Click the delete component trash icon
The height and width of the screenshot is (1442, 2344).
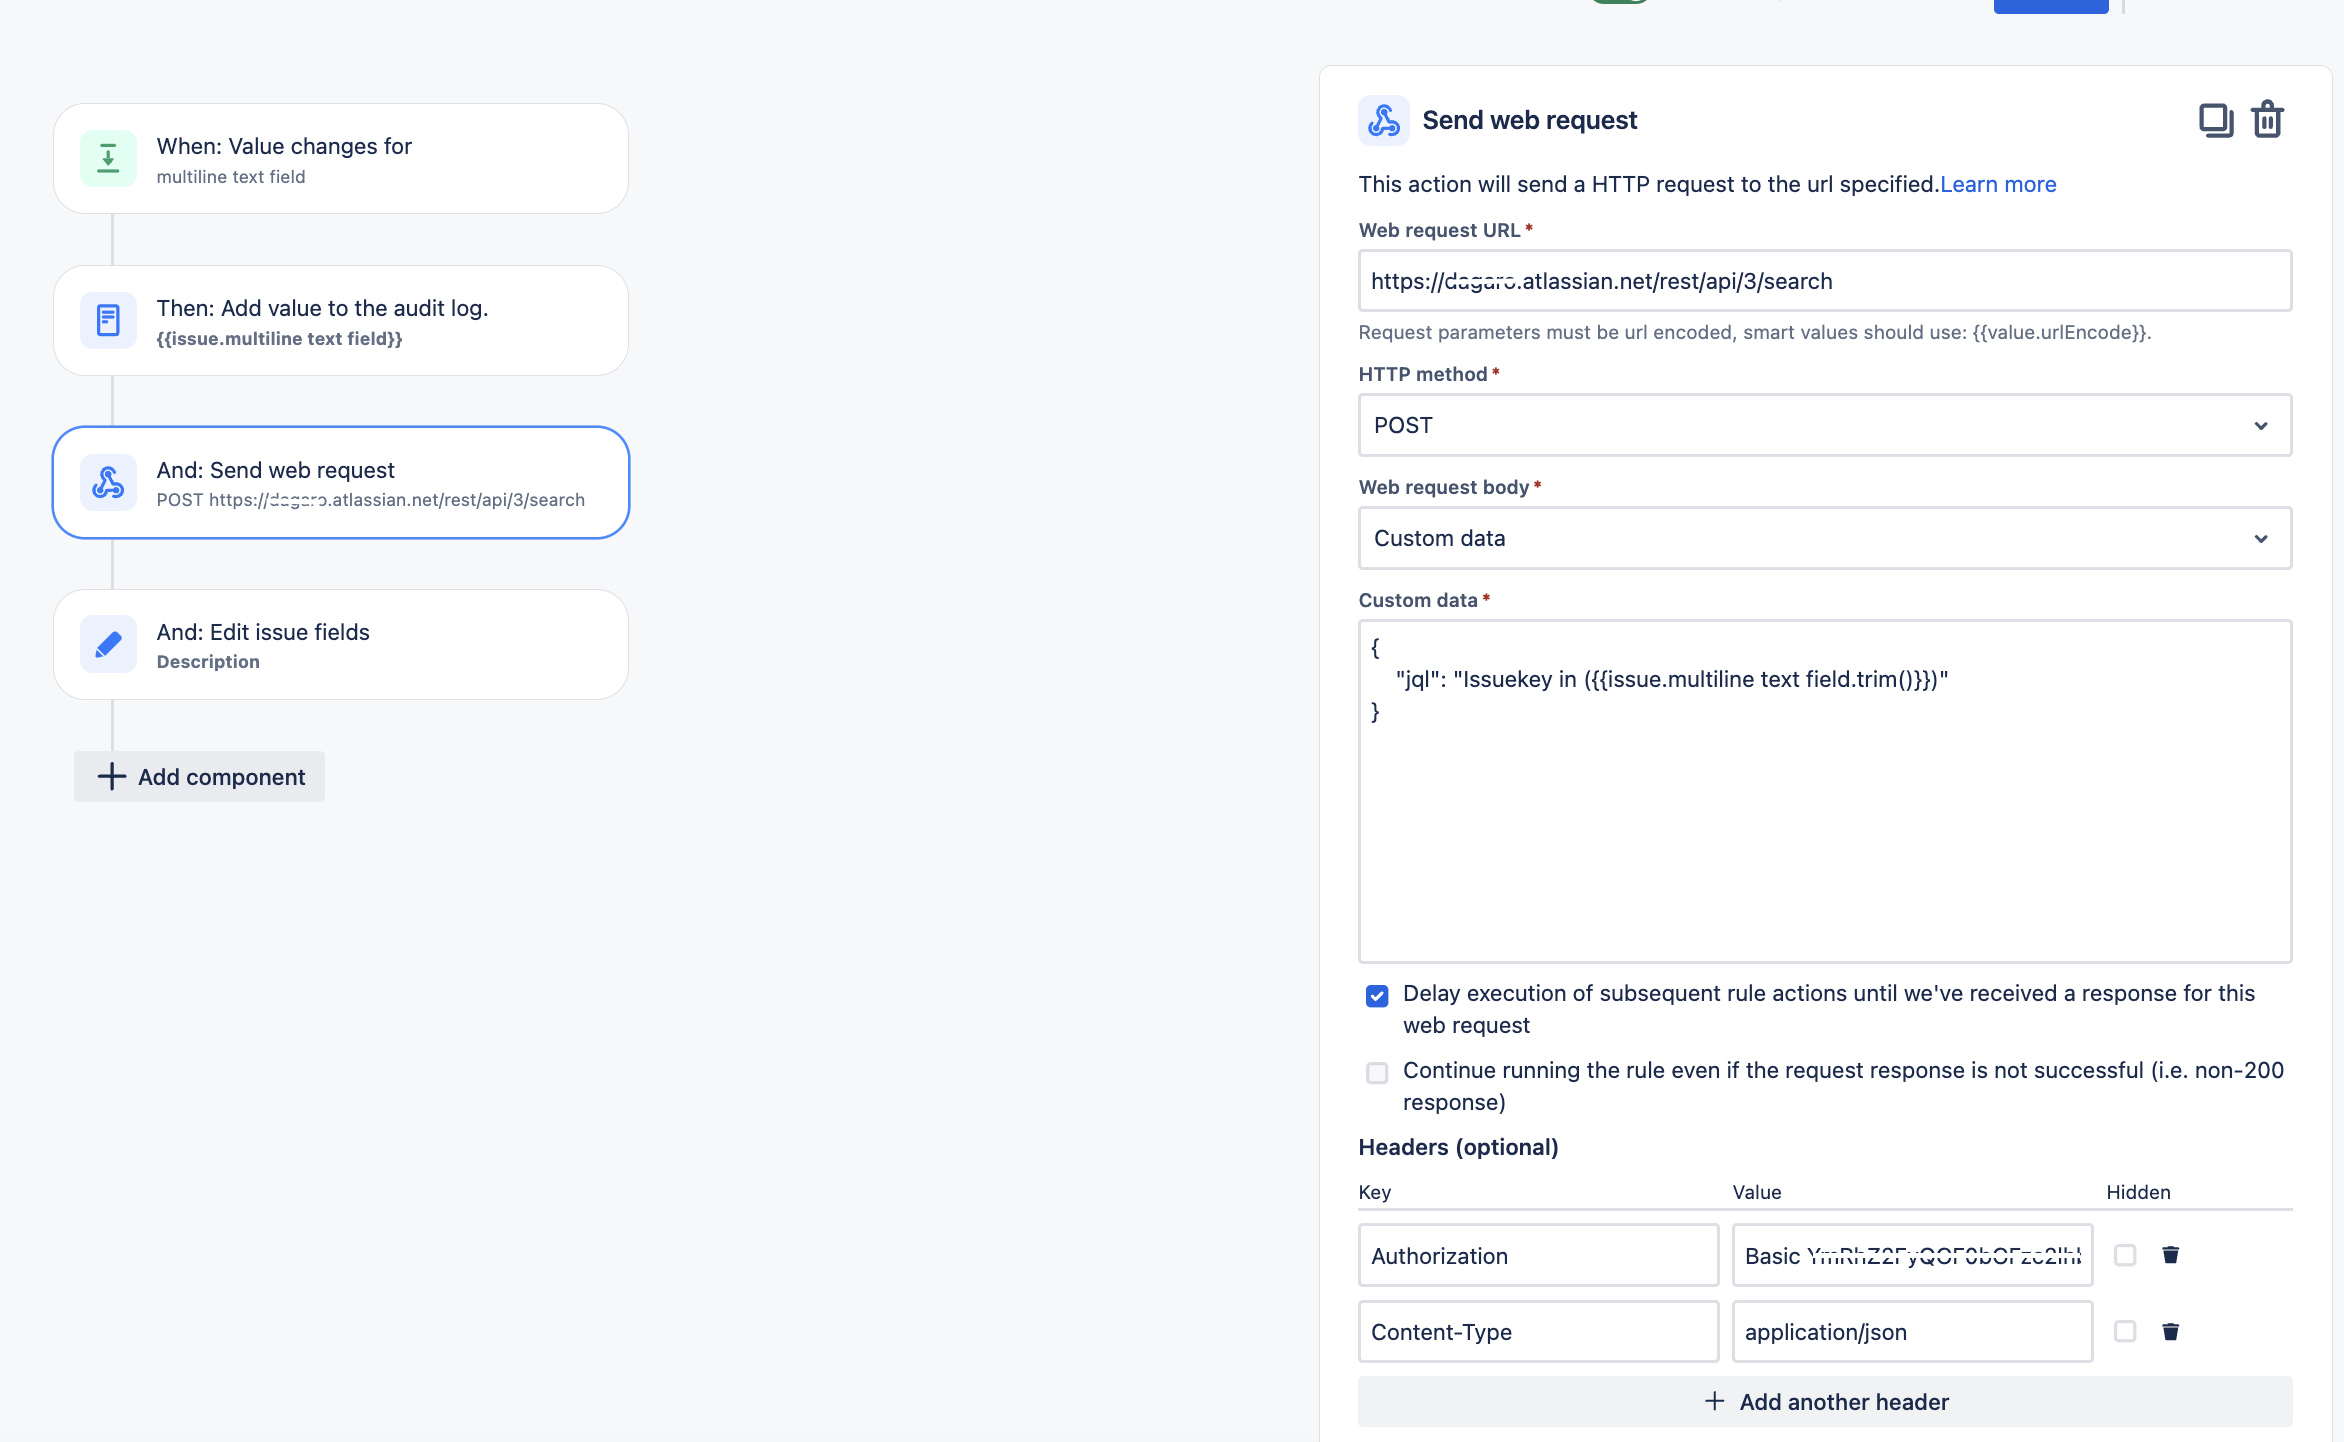(x=2267, y=120)
